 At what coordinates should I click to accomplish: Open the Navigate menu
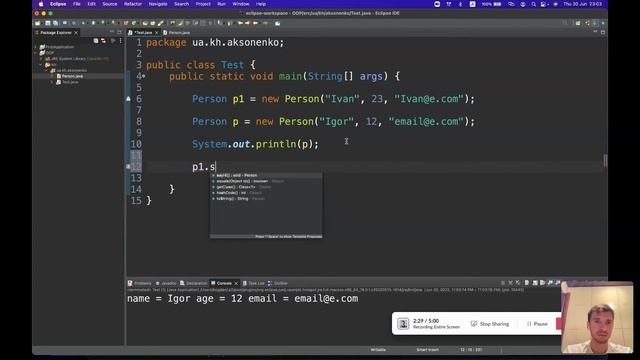(x=158, y=4)
